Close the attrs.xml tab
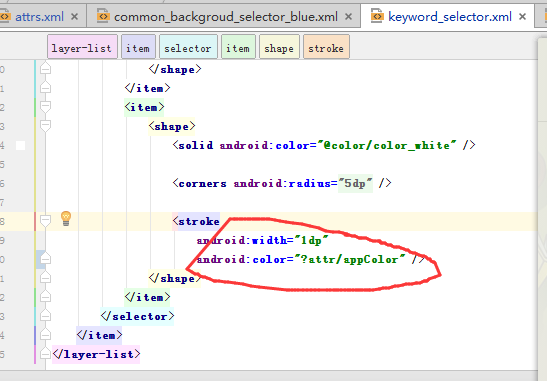547x381 pixels. coord(74,16)
